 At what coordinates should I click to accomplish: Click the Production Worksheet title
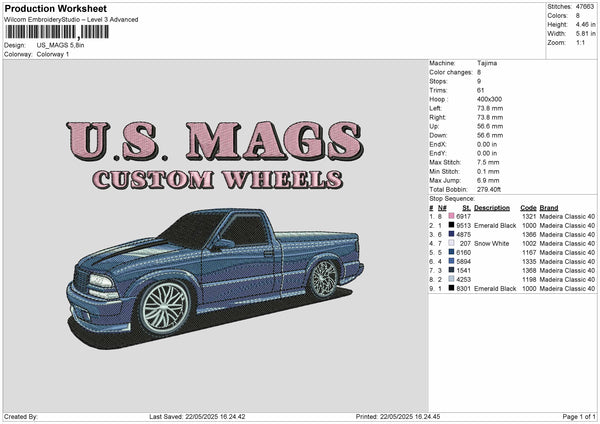point(55,8)
